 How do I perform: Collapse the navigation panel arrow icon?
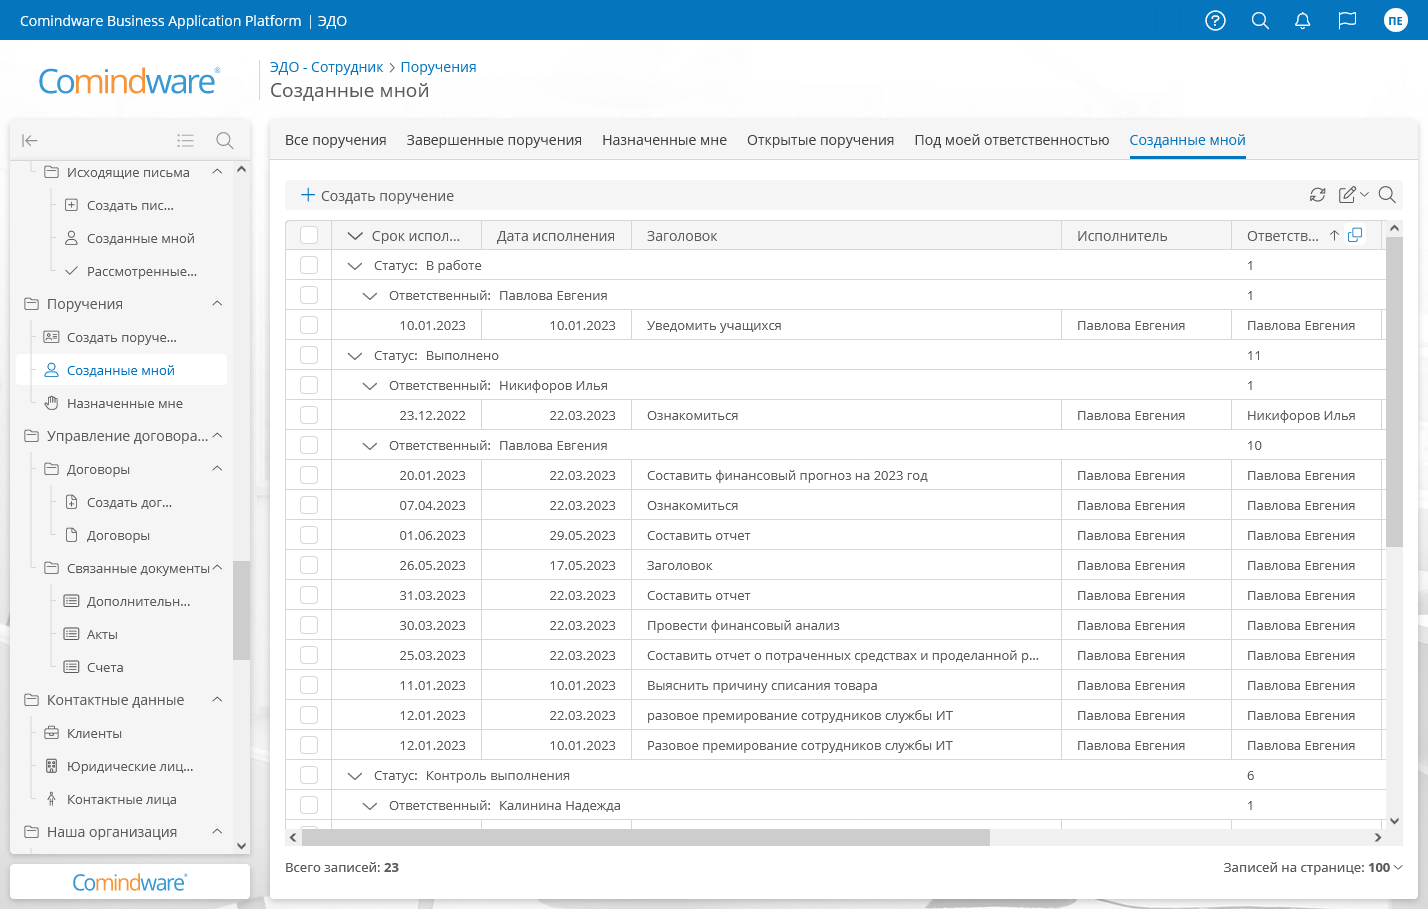(x=30, y=140)
